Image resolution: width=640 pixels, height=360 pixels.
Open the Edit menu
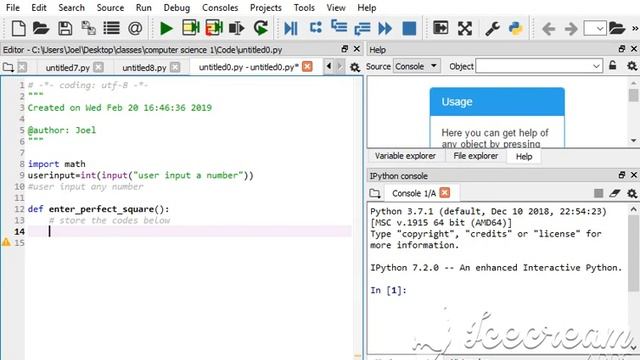(x=39, y=8)
